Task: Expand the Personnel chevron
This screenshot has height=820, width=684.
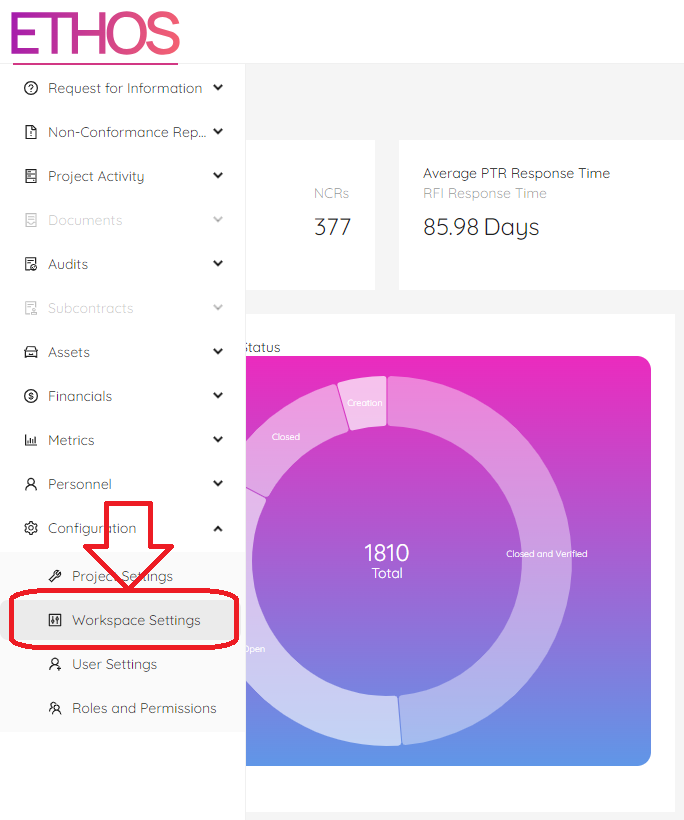Action: tap(218, 483)
